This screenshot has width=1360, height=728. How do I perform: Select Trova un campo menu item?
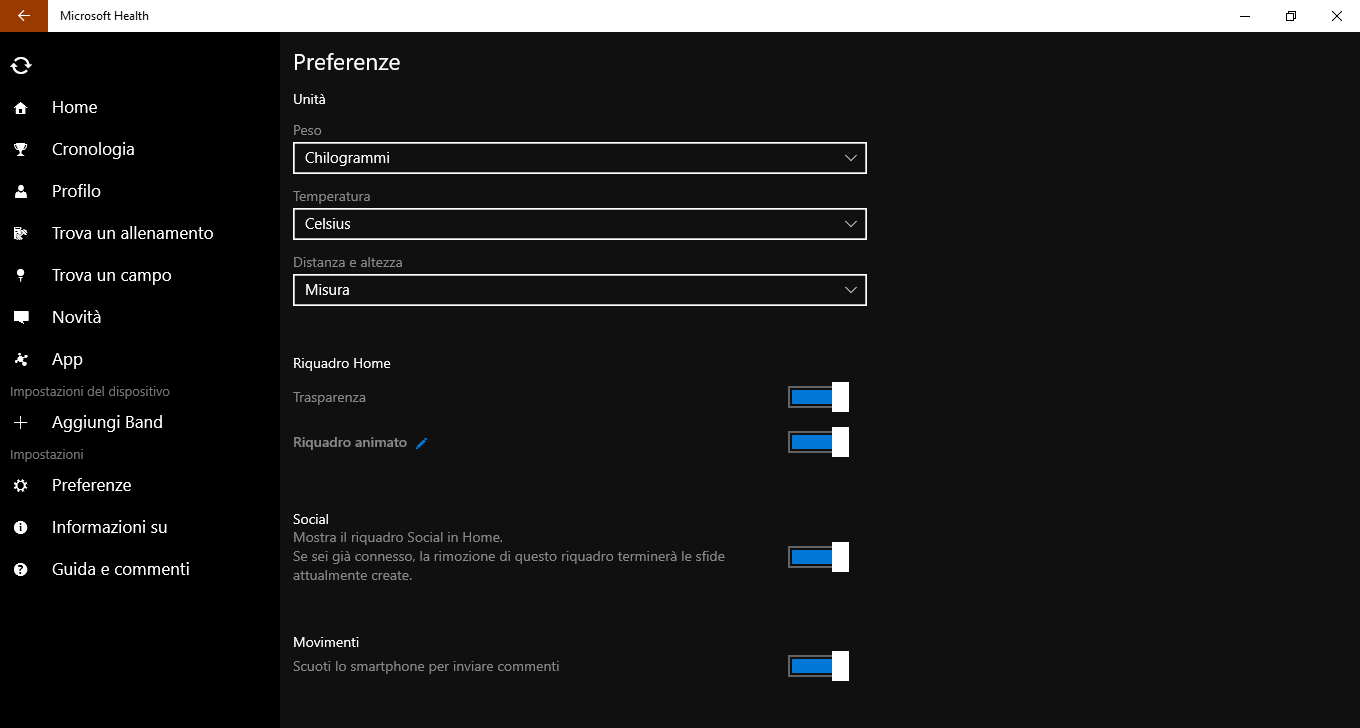(140, 275)
